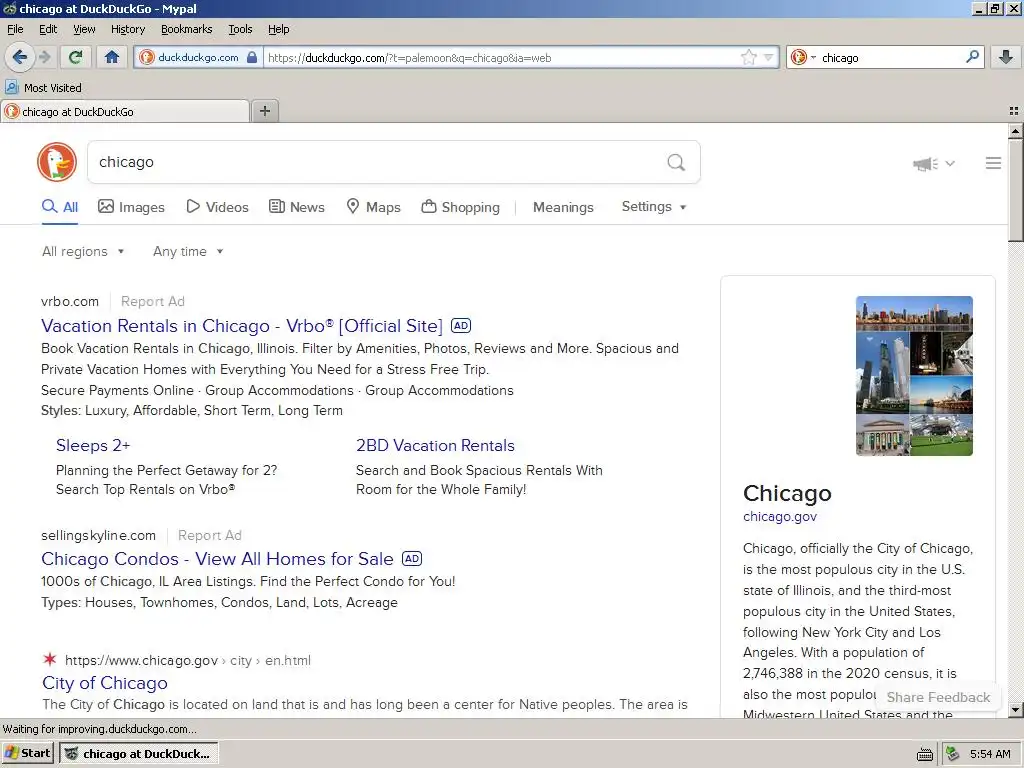Click the sellingskyline.com domain text
1024x768 pixels.
pos(99,535)
